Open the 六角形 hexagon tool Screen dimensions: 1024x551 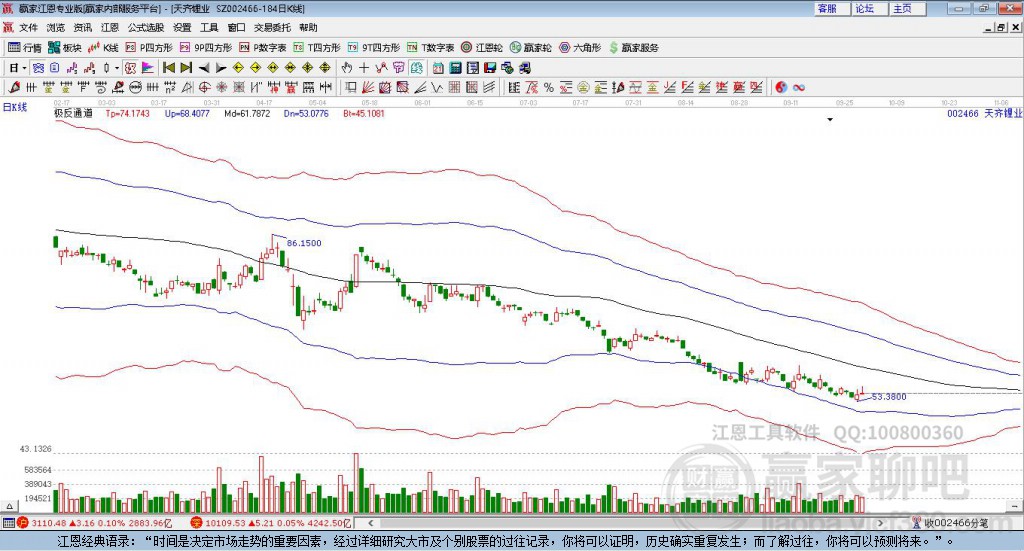tap(580, 48)
